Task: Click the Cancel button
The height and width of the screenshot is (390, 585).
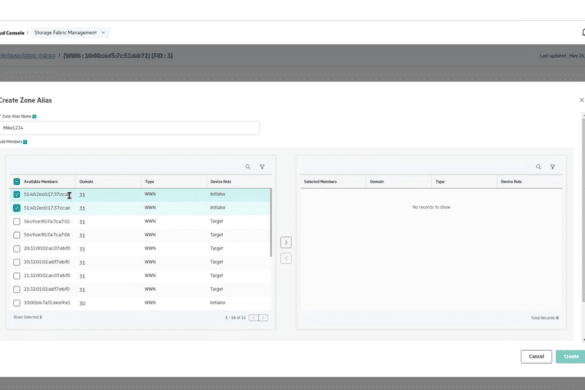Action: pyautogui.click(x=536, y=356)
